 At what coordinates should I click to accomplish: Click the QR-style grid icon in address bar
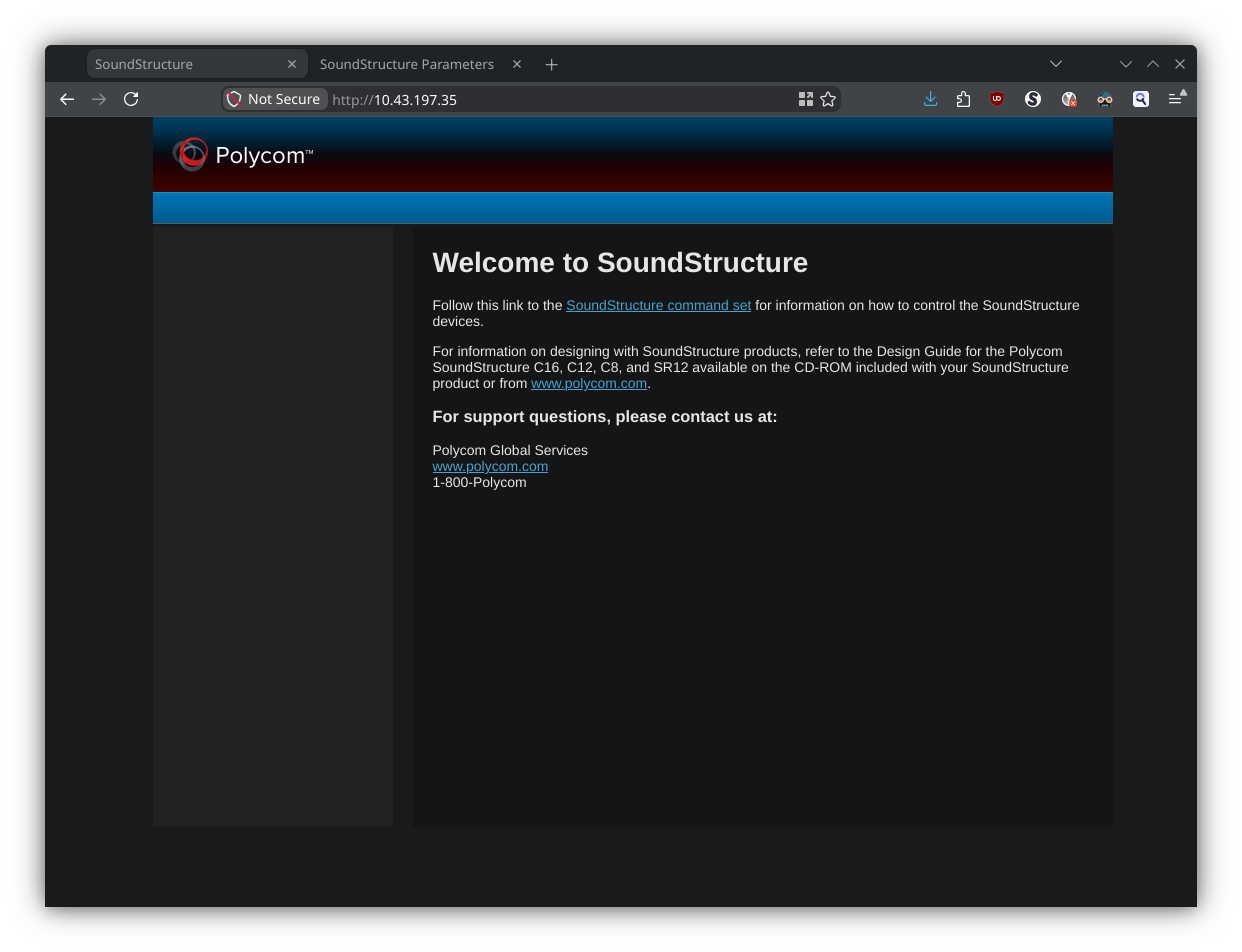(x=805, y=99)
